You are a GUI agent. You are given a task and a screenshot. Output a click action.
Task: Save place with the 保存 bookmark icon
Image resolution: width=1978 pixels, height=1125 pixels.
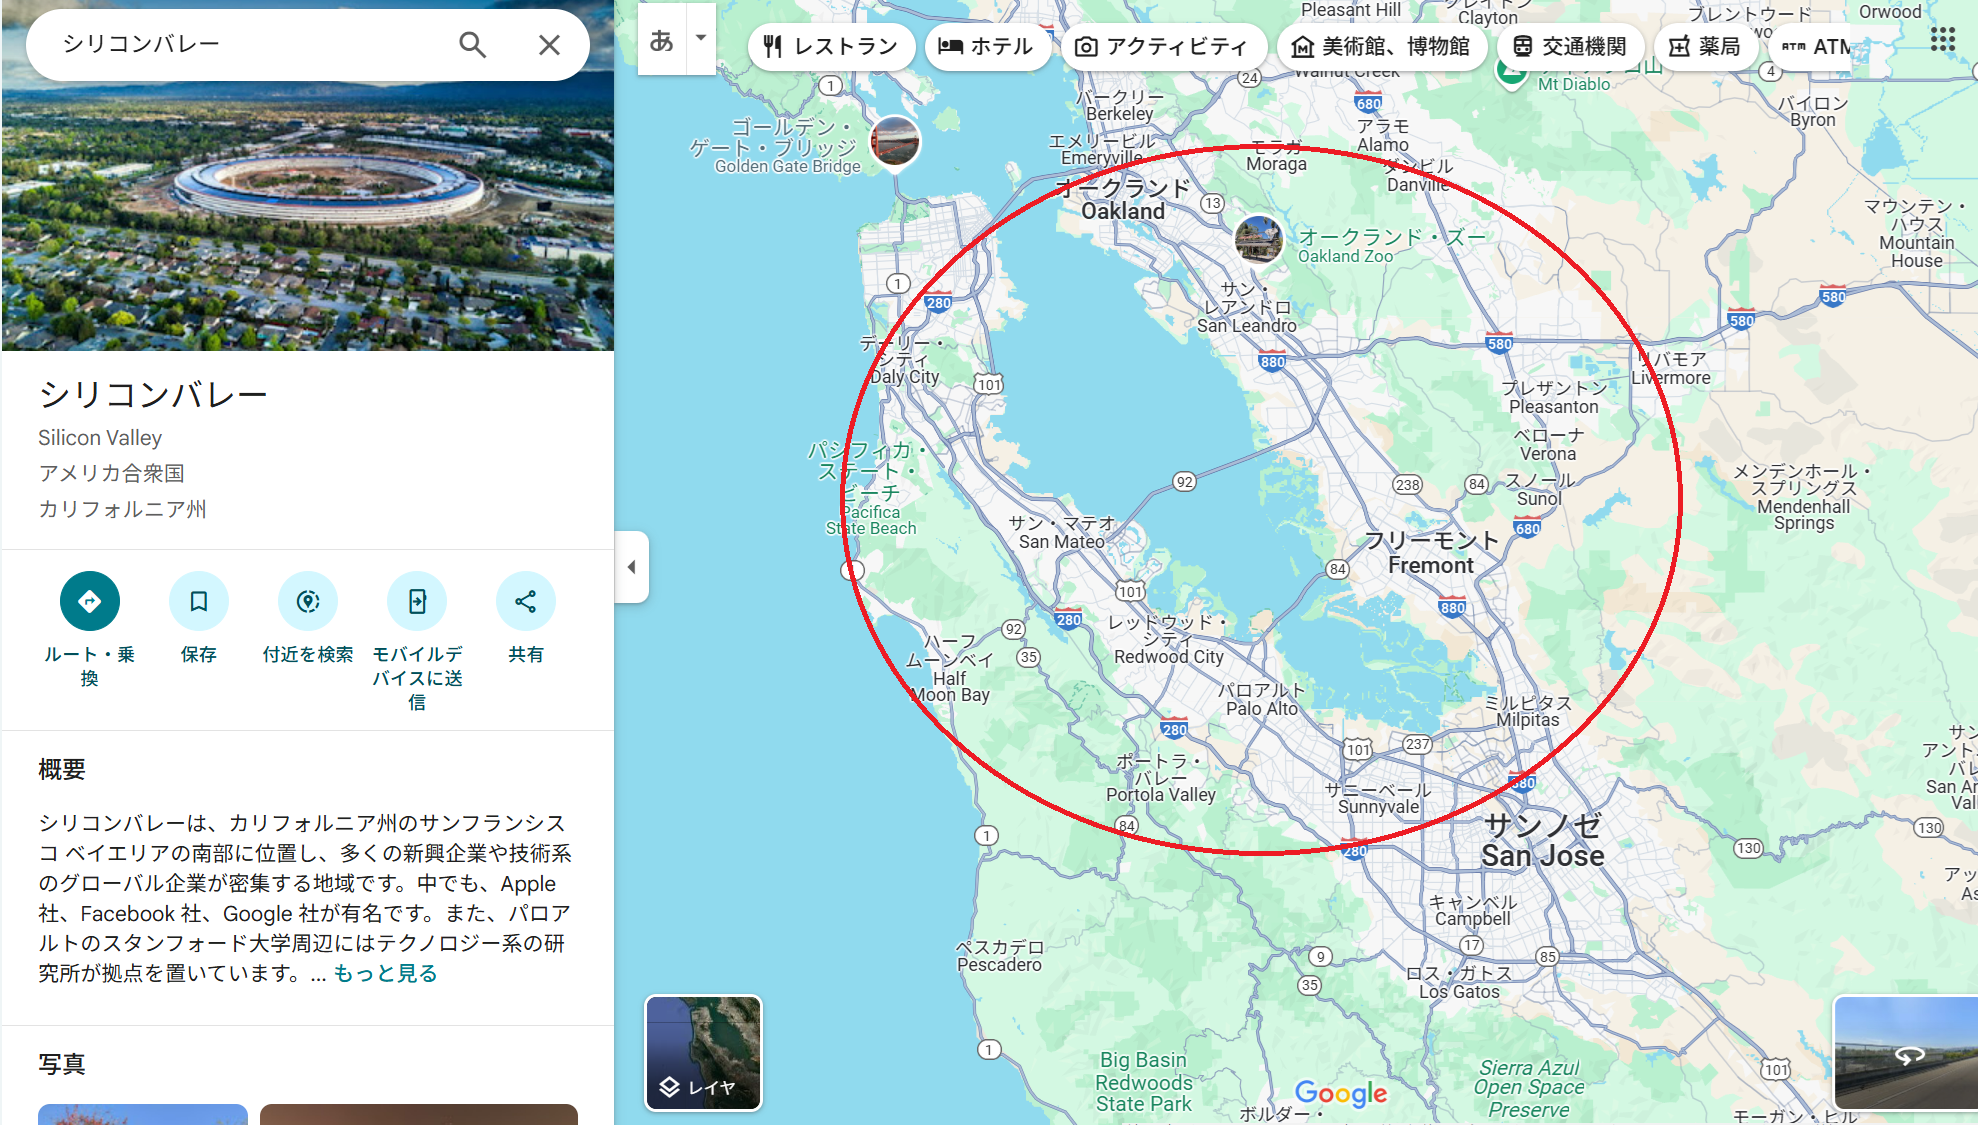tap(199, 601)
